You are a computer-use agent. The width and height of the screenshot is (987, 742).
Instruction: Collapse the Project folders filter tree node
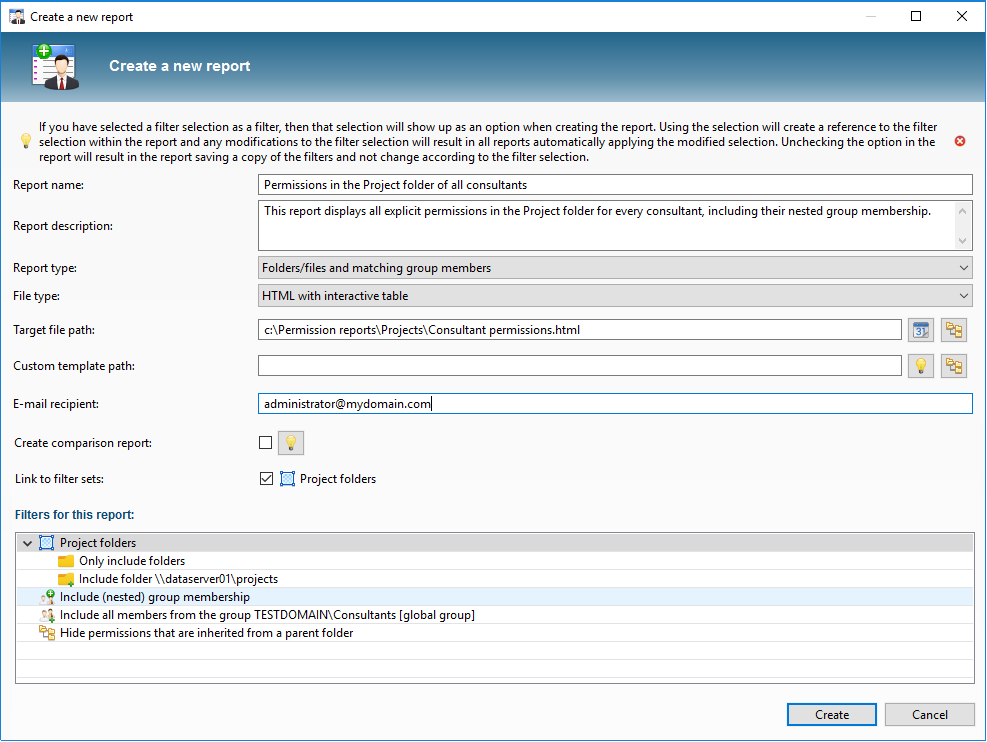27,543
